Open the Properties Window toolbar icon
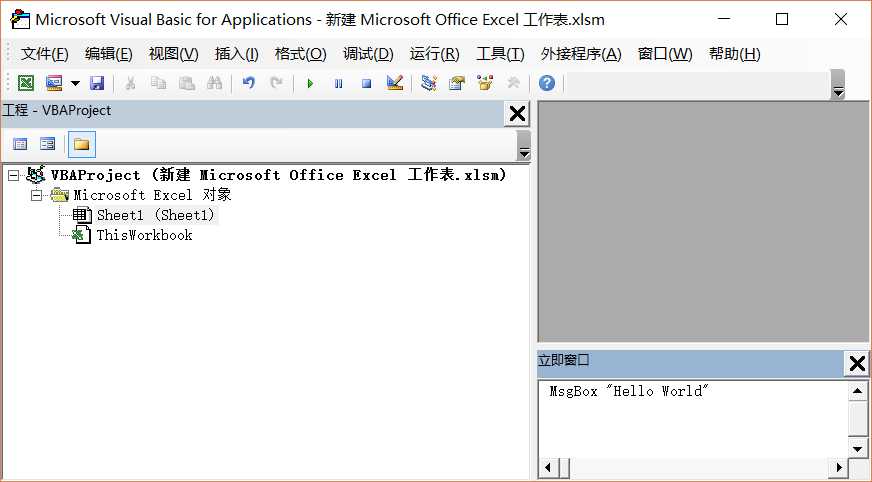 coord(457,83)
